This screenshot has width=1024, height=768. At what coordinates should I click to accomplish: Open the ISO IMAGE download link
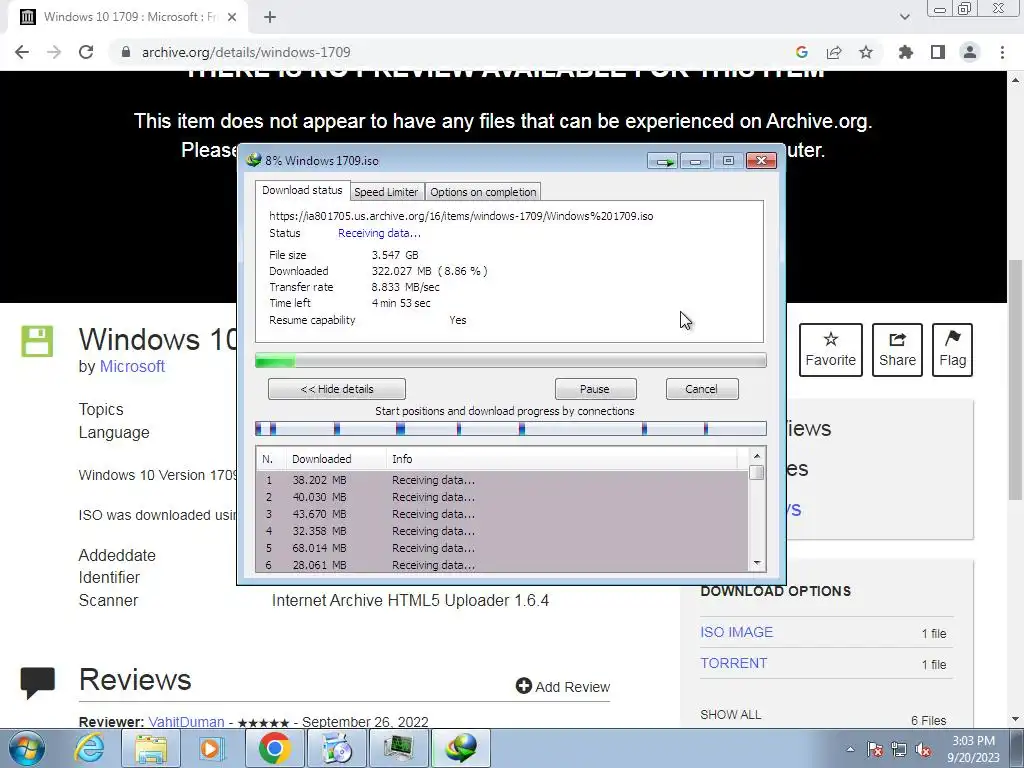[737, 632]
